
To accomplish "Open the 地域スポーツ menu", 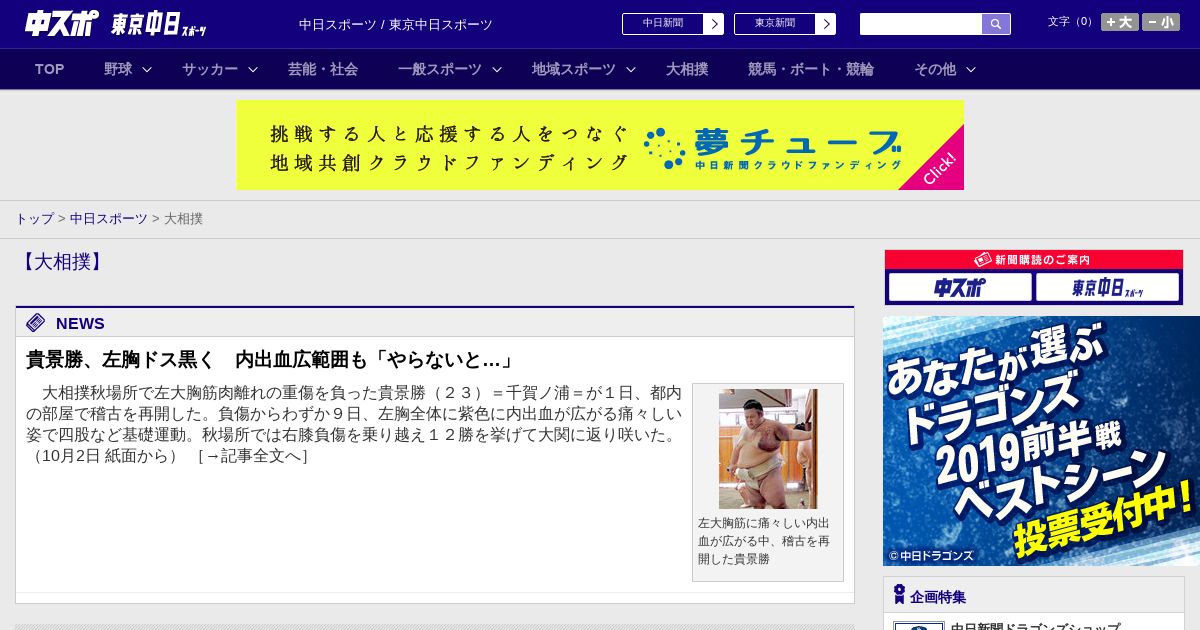I will pyautogui.click(x=574, y=69).
